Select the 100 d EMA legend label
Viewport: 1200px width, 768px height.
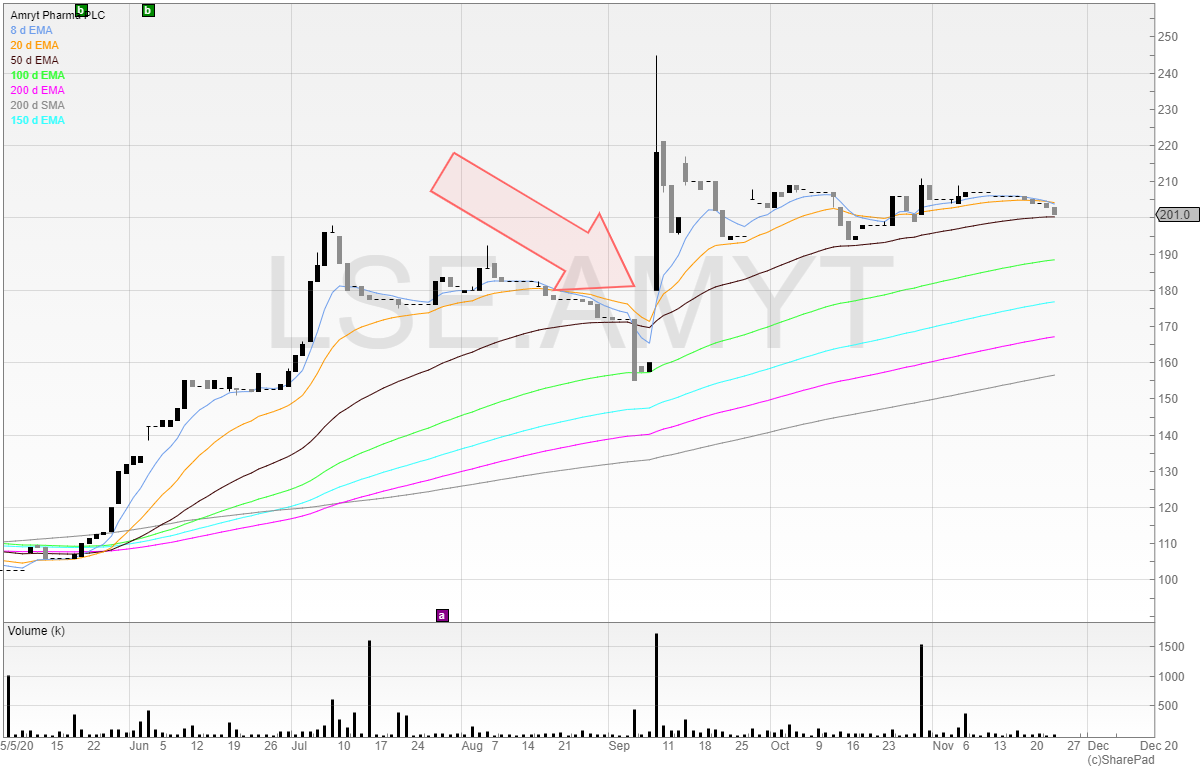coord(37,75)
